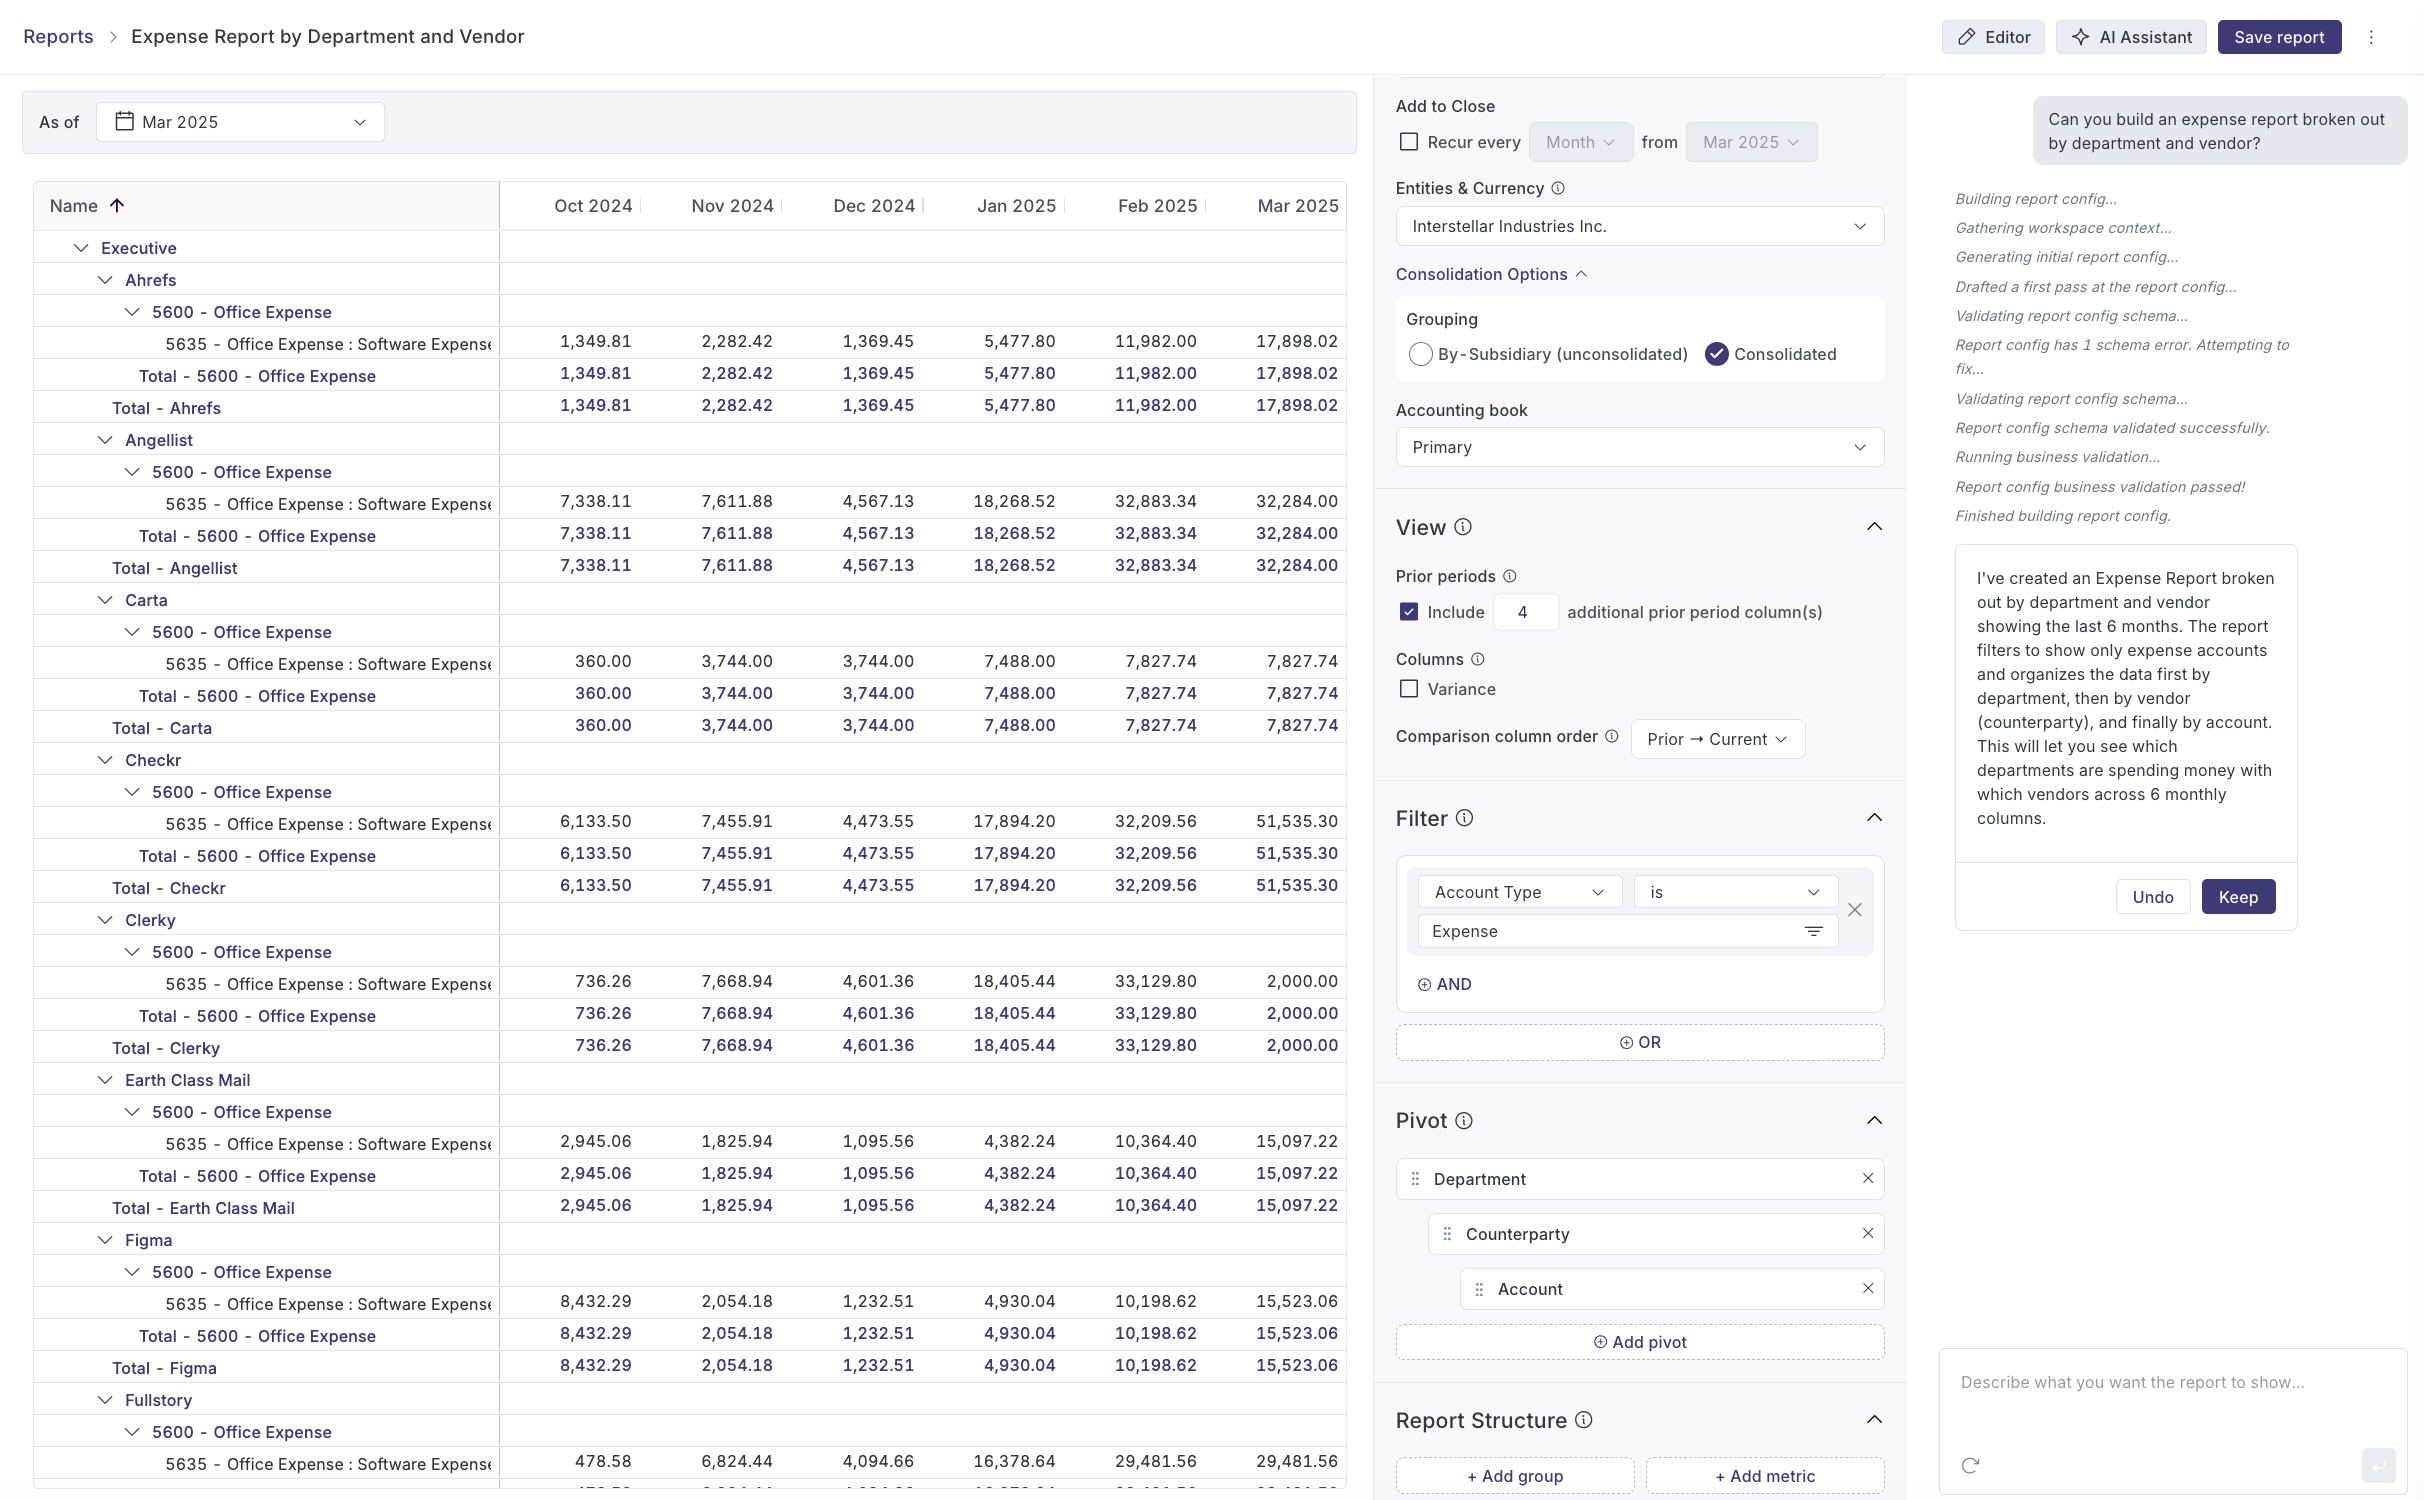Switch to the Editor panel
This screenshot has width=2424, height=1500.
[x=1993, y=37]
